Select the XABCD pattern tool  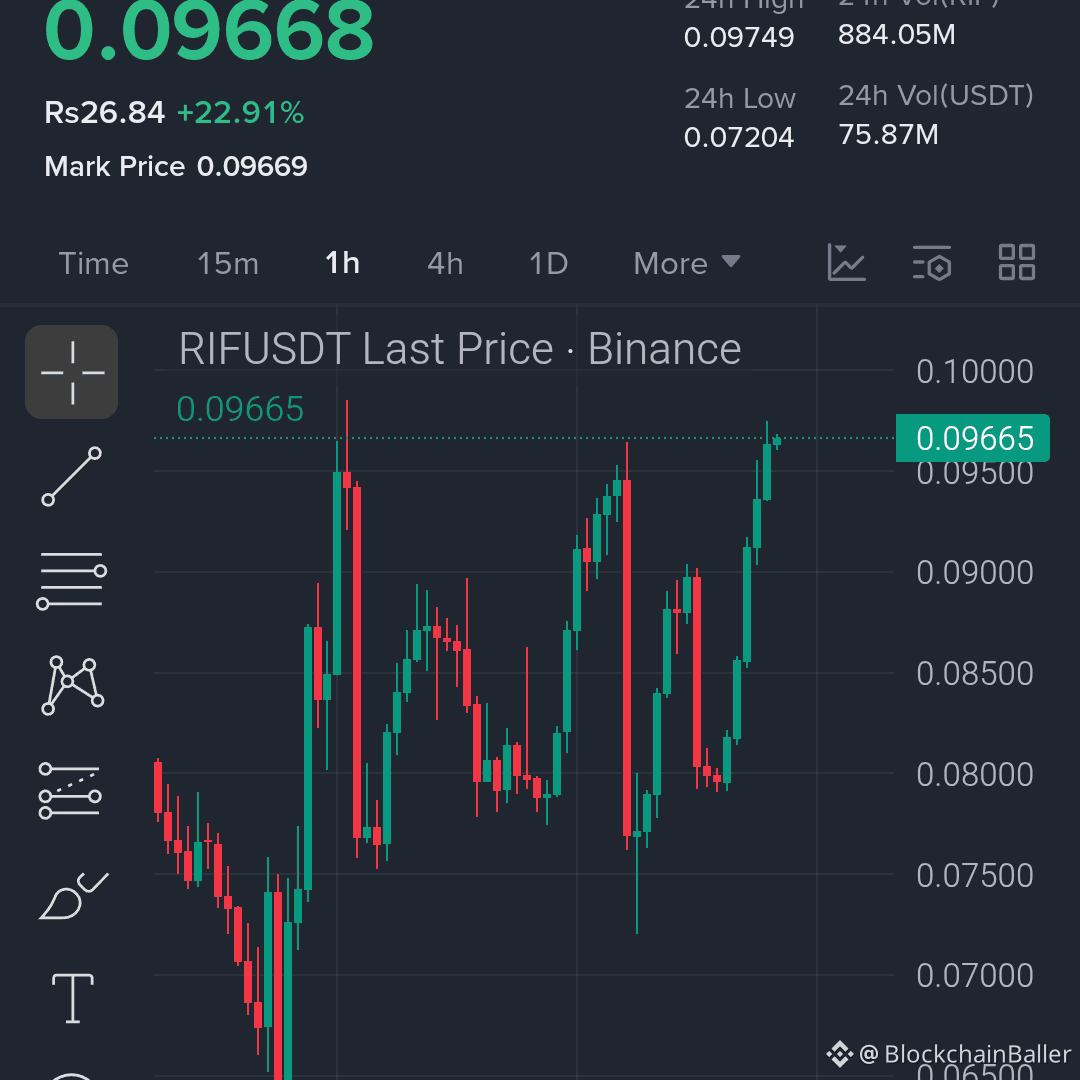72,685
